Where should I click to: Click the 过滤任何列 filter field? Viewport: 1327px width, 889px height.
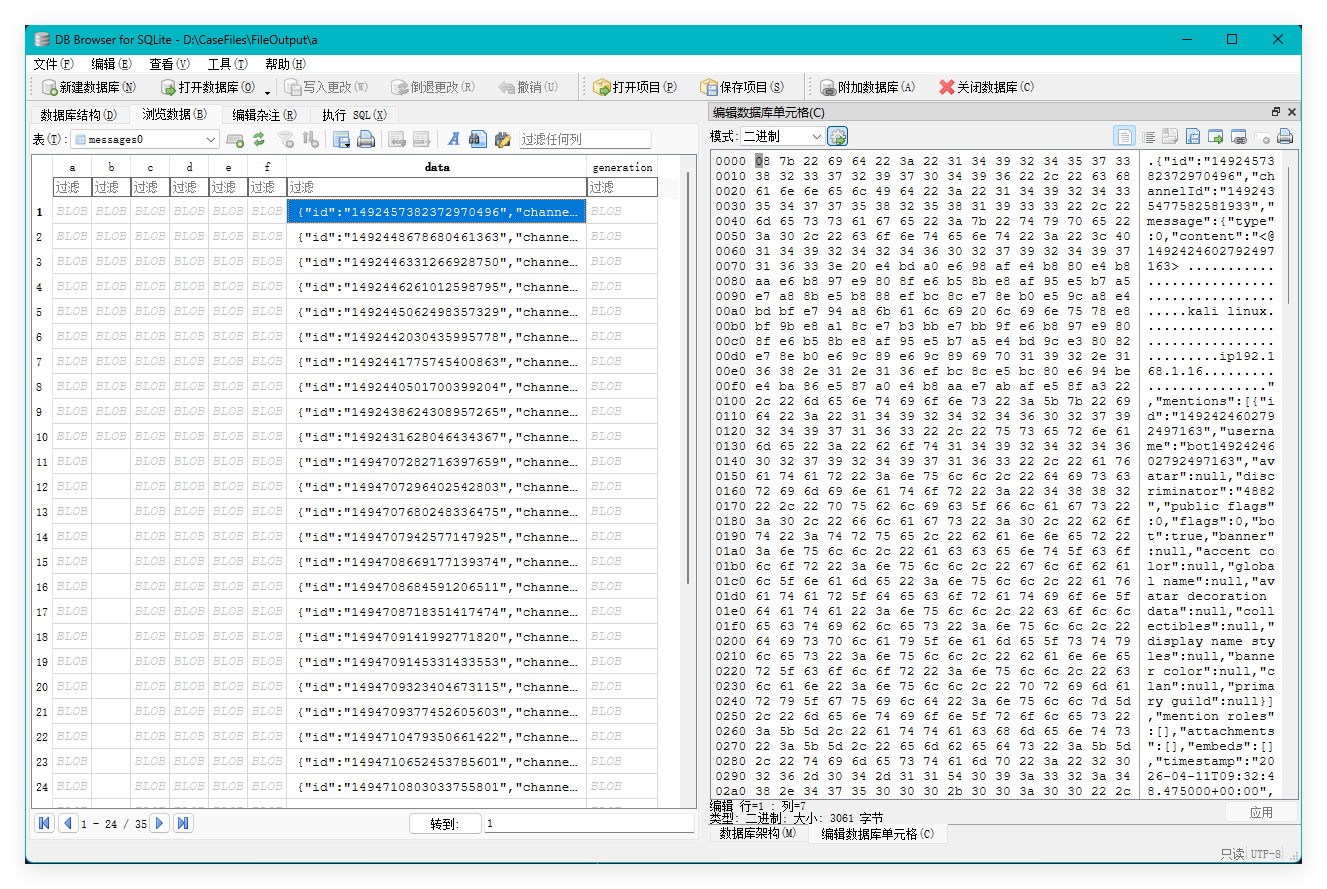tap(584, 139)
